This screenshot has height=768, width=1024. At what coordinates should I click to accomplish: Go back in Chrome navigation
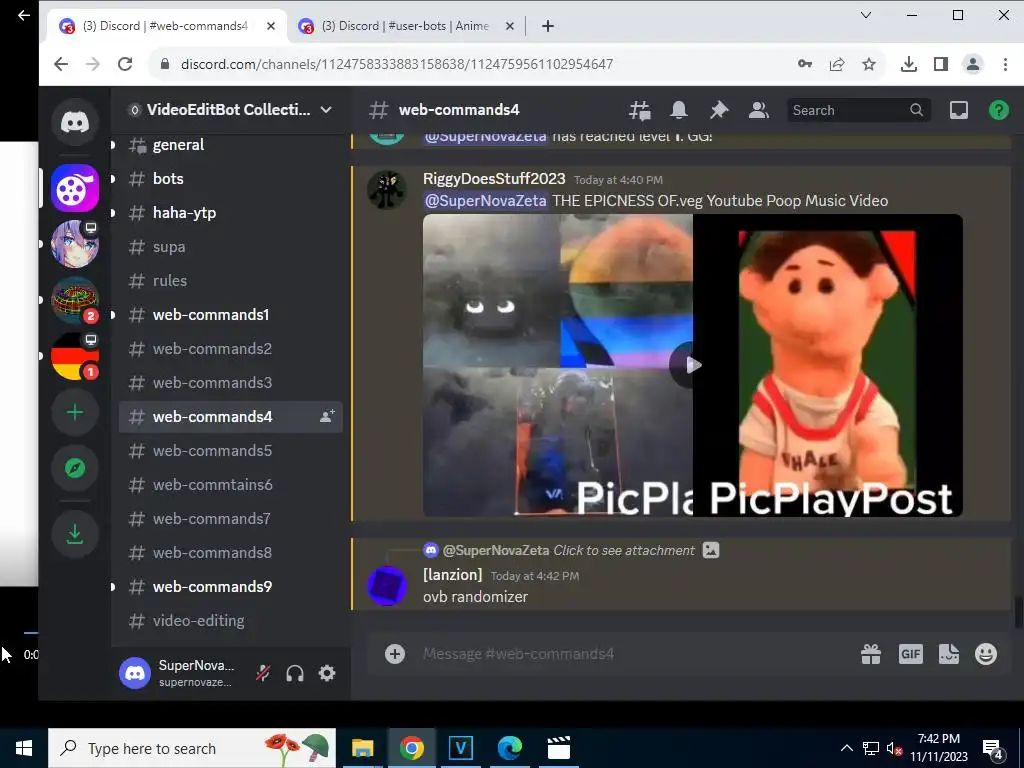pyautogui.click(x=61, y=64)
